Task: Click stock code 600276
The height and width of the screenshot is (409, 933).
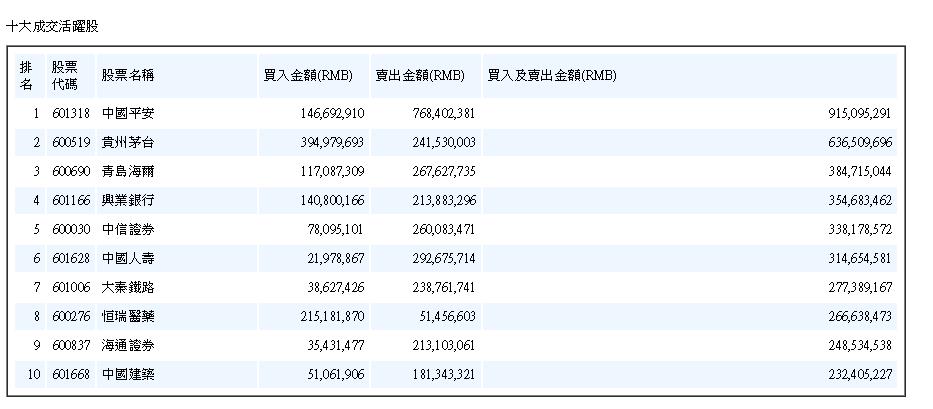Action: pos(71,317)
